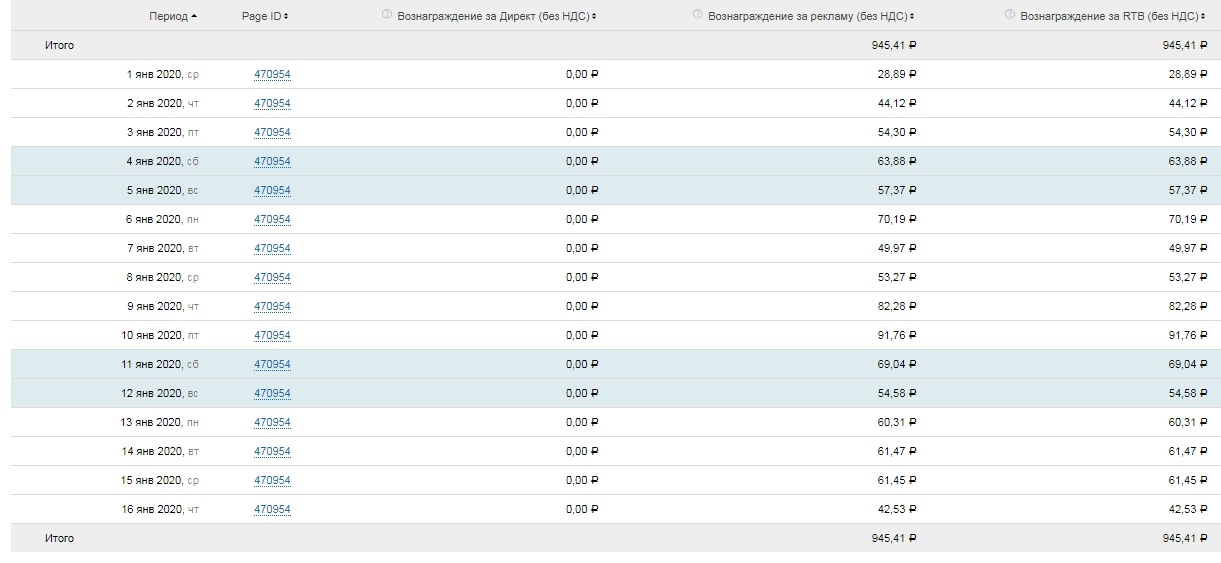
Task: Click 61,45 ₽ in the рекламу column
Action: coord(897,481)
